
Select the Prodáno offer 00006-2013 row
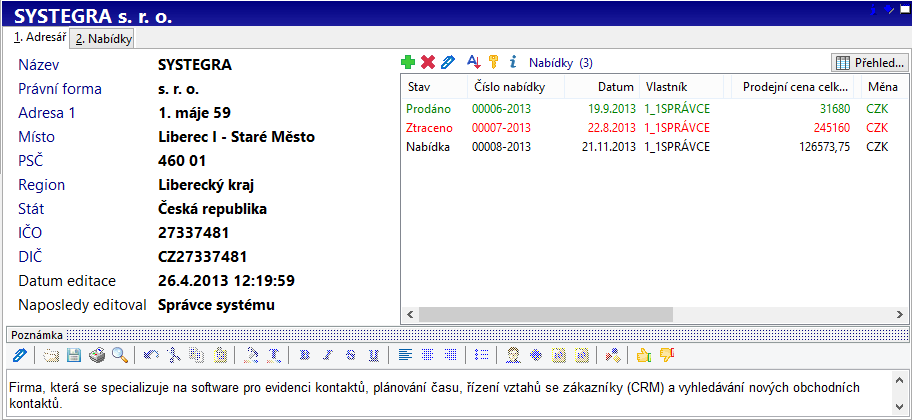(654, 108)
